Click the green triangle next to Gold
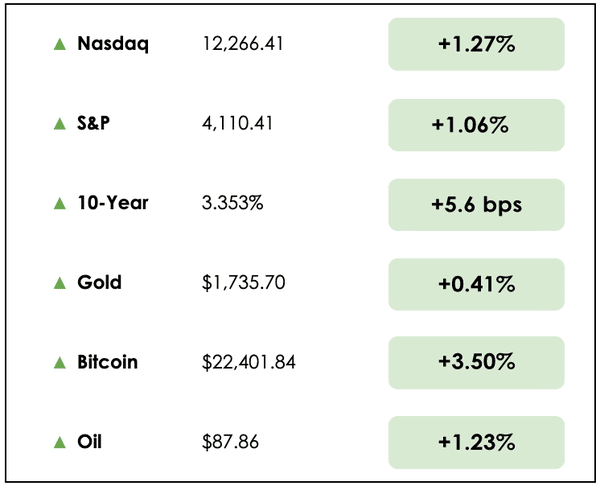This screenshot has height=486, width=600. [60, 283]
